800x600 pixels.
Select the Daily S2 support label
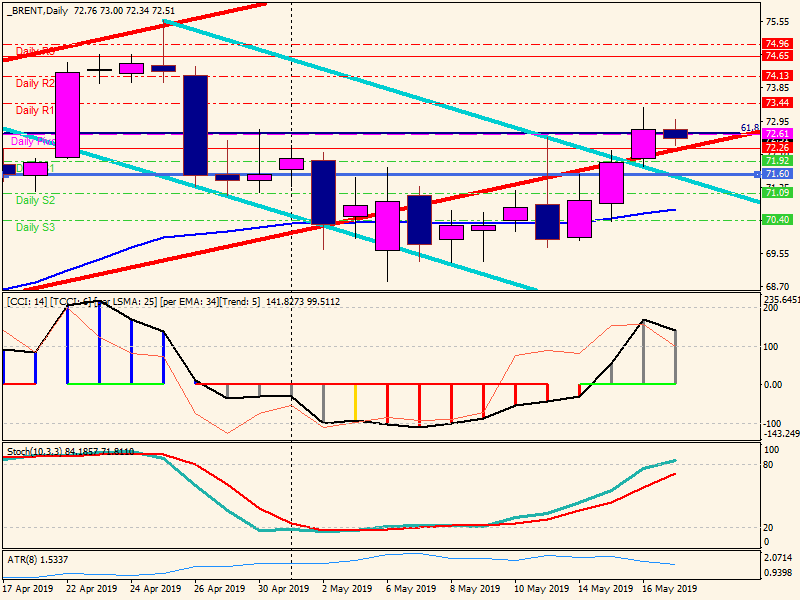point(35,201)
